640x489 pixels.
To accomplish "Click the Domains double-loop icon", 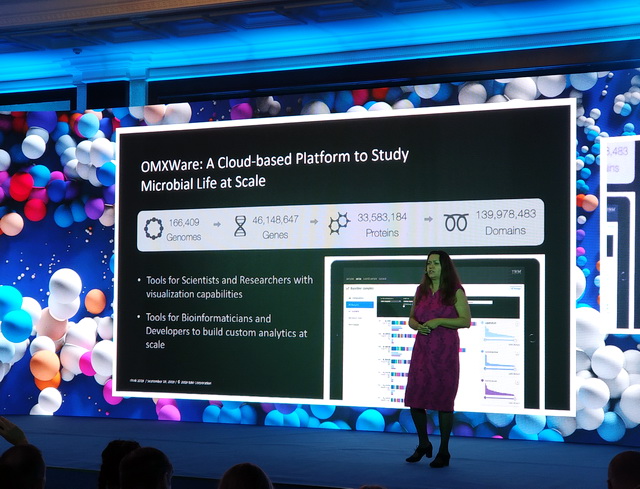I will coord(456,222).
